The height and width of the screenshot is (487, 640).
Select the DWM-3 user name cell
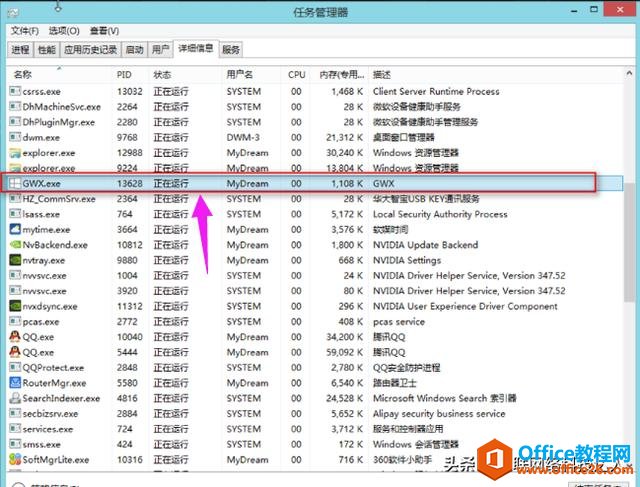click(x=243, y=138)
